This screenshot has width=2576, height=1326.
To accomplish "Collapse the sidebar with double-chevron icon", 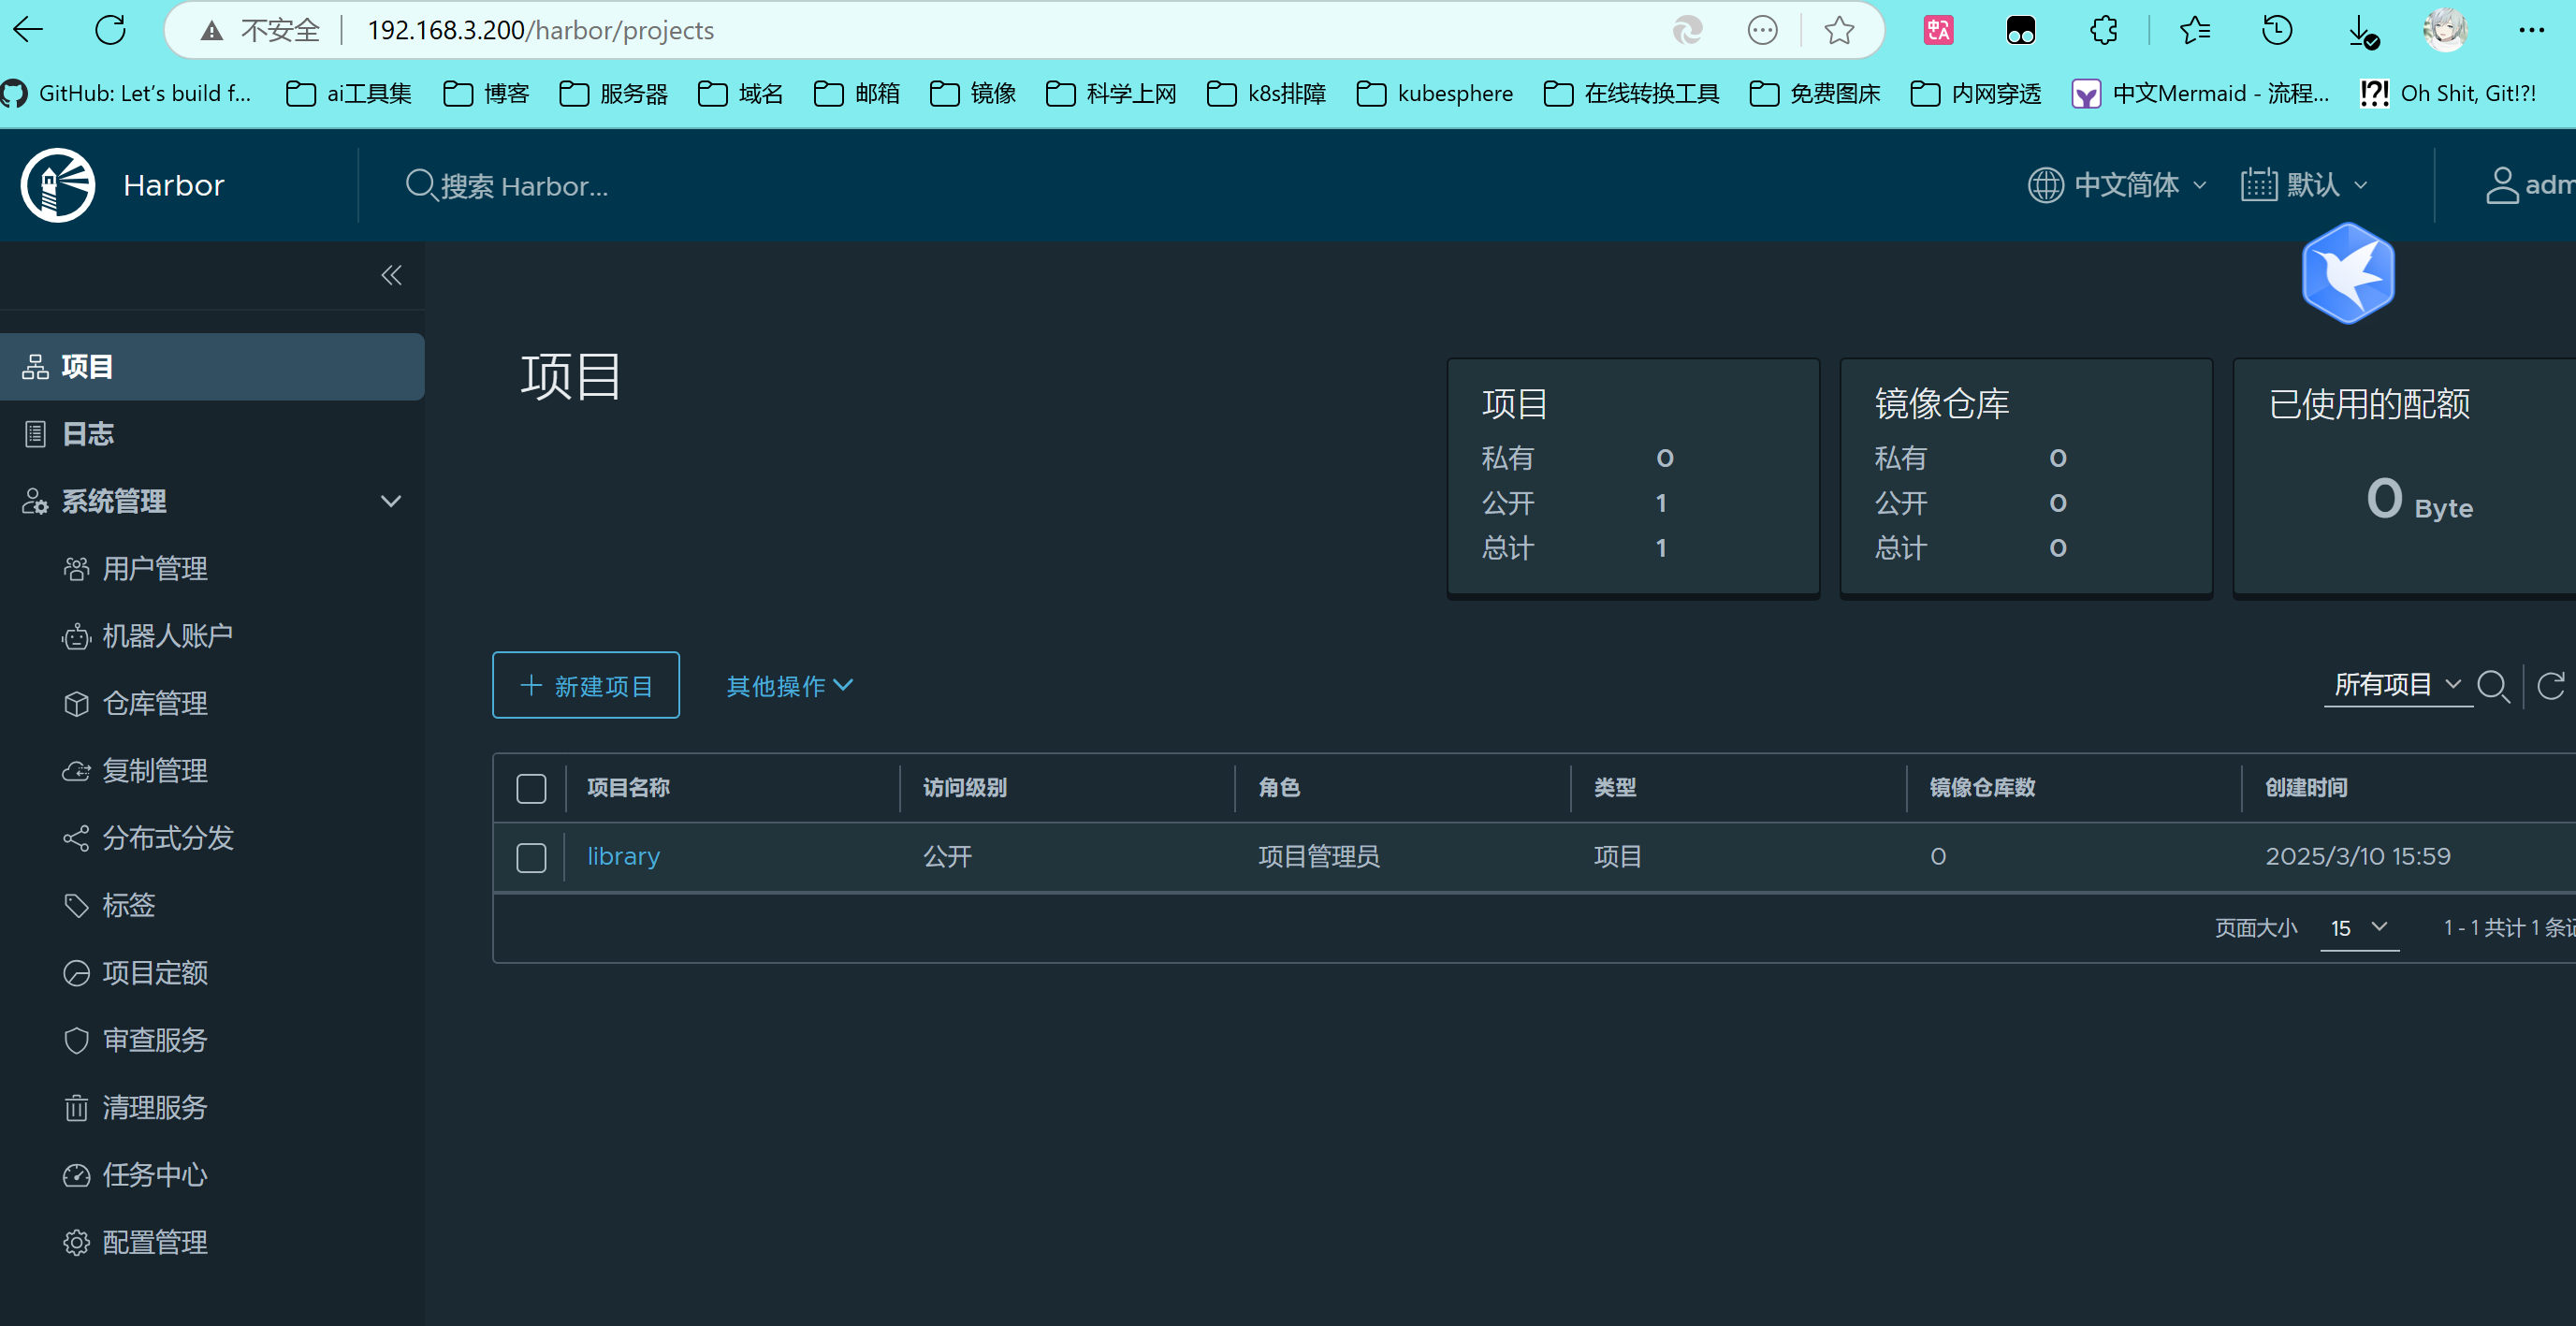I will pyautogui.click(x=391, y=275).
